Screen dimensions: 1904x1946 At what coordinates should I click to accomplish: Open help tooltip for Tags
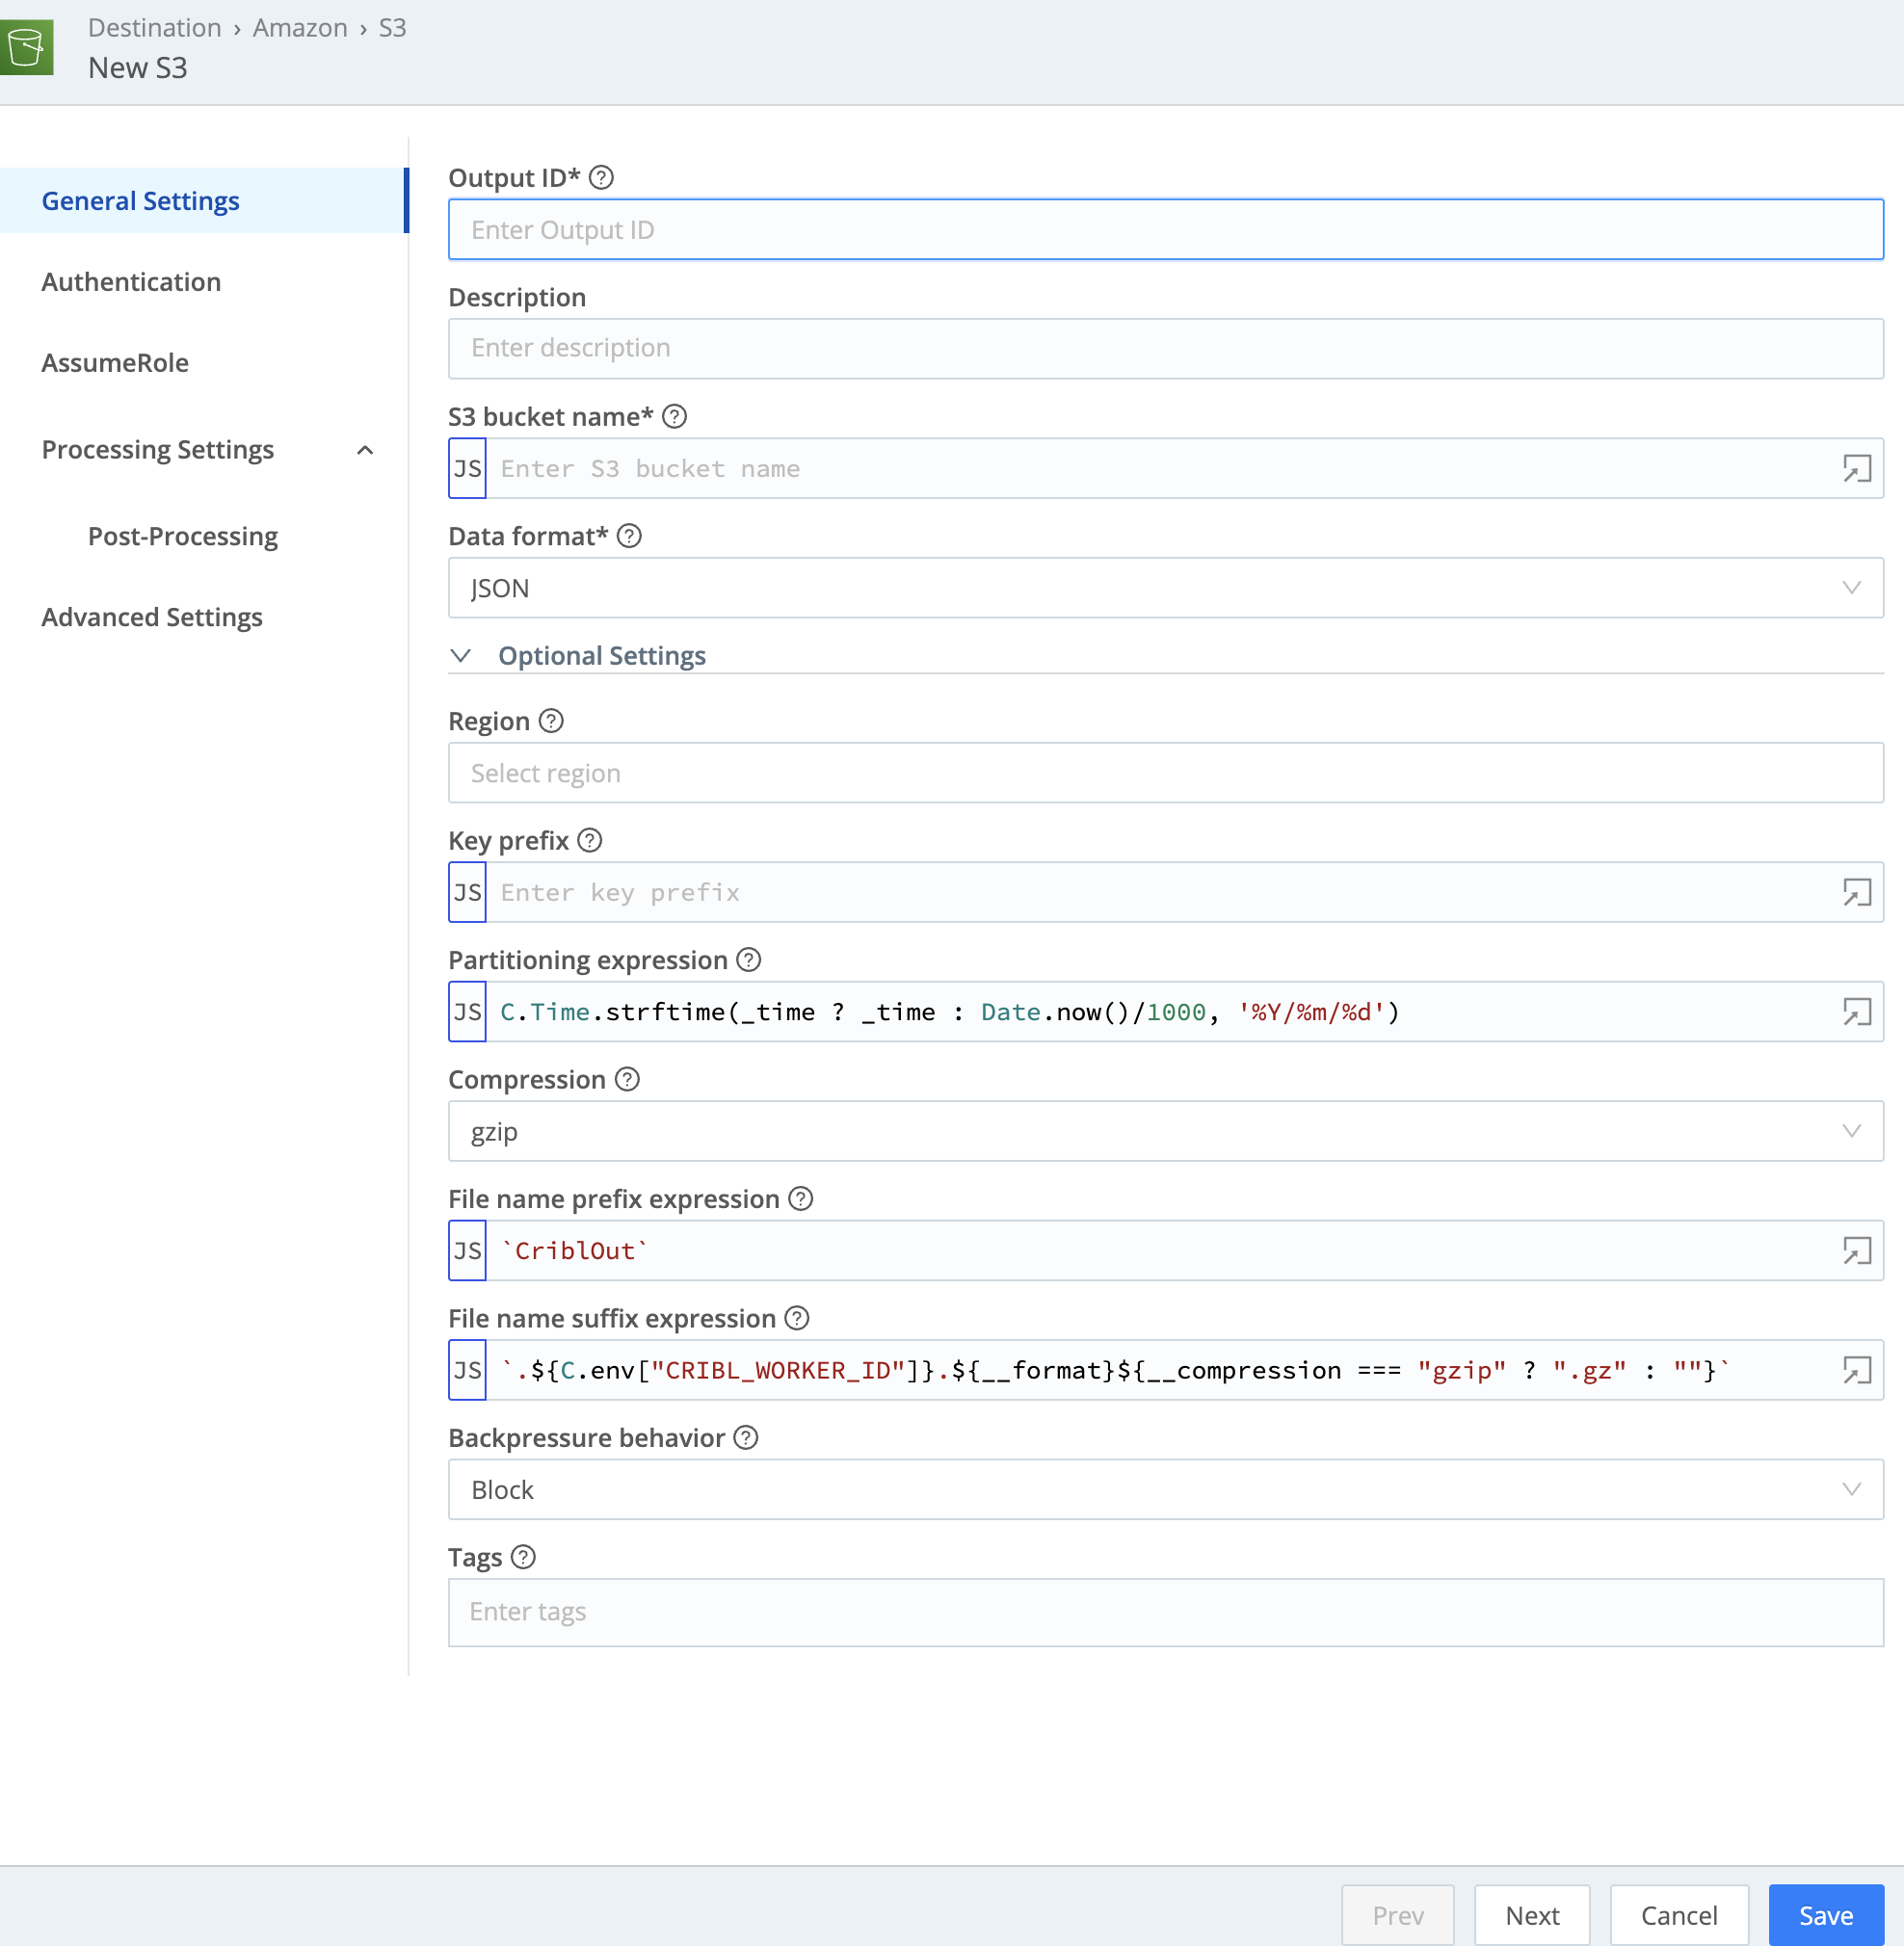(523, 1557)
